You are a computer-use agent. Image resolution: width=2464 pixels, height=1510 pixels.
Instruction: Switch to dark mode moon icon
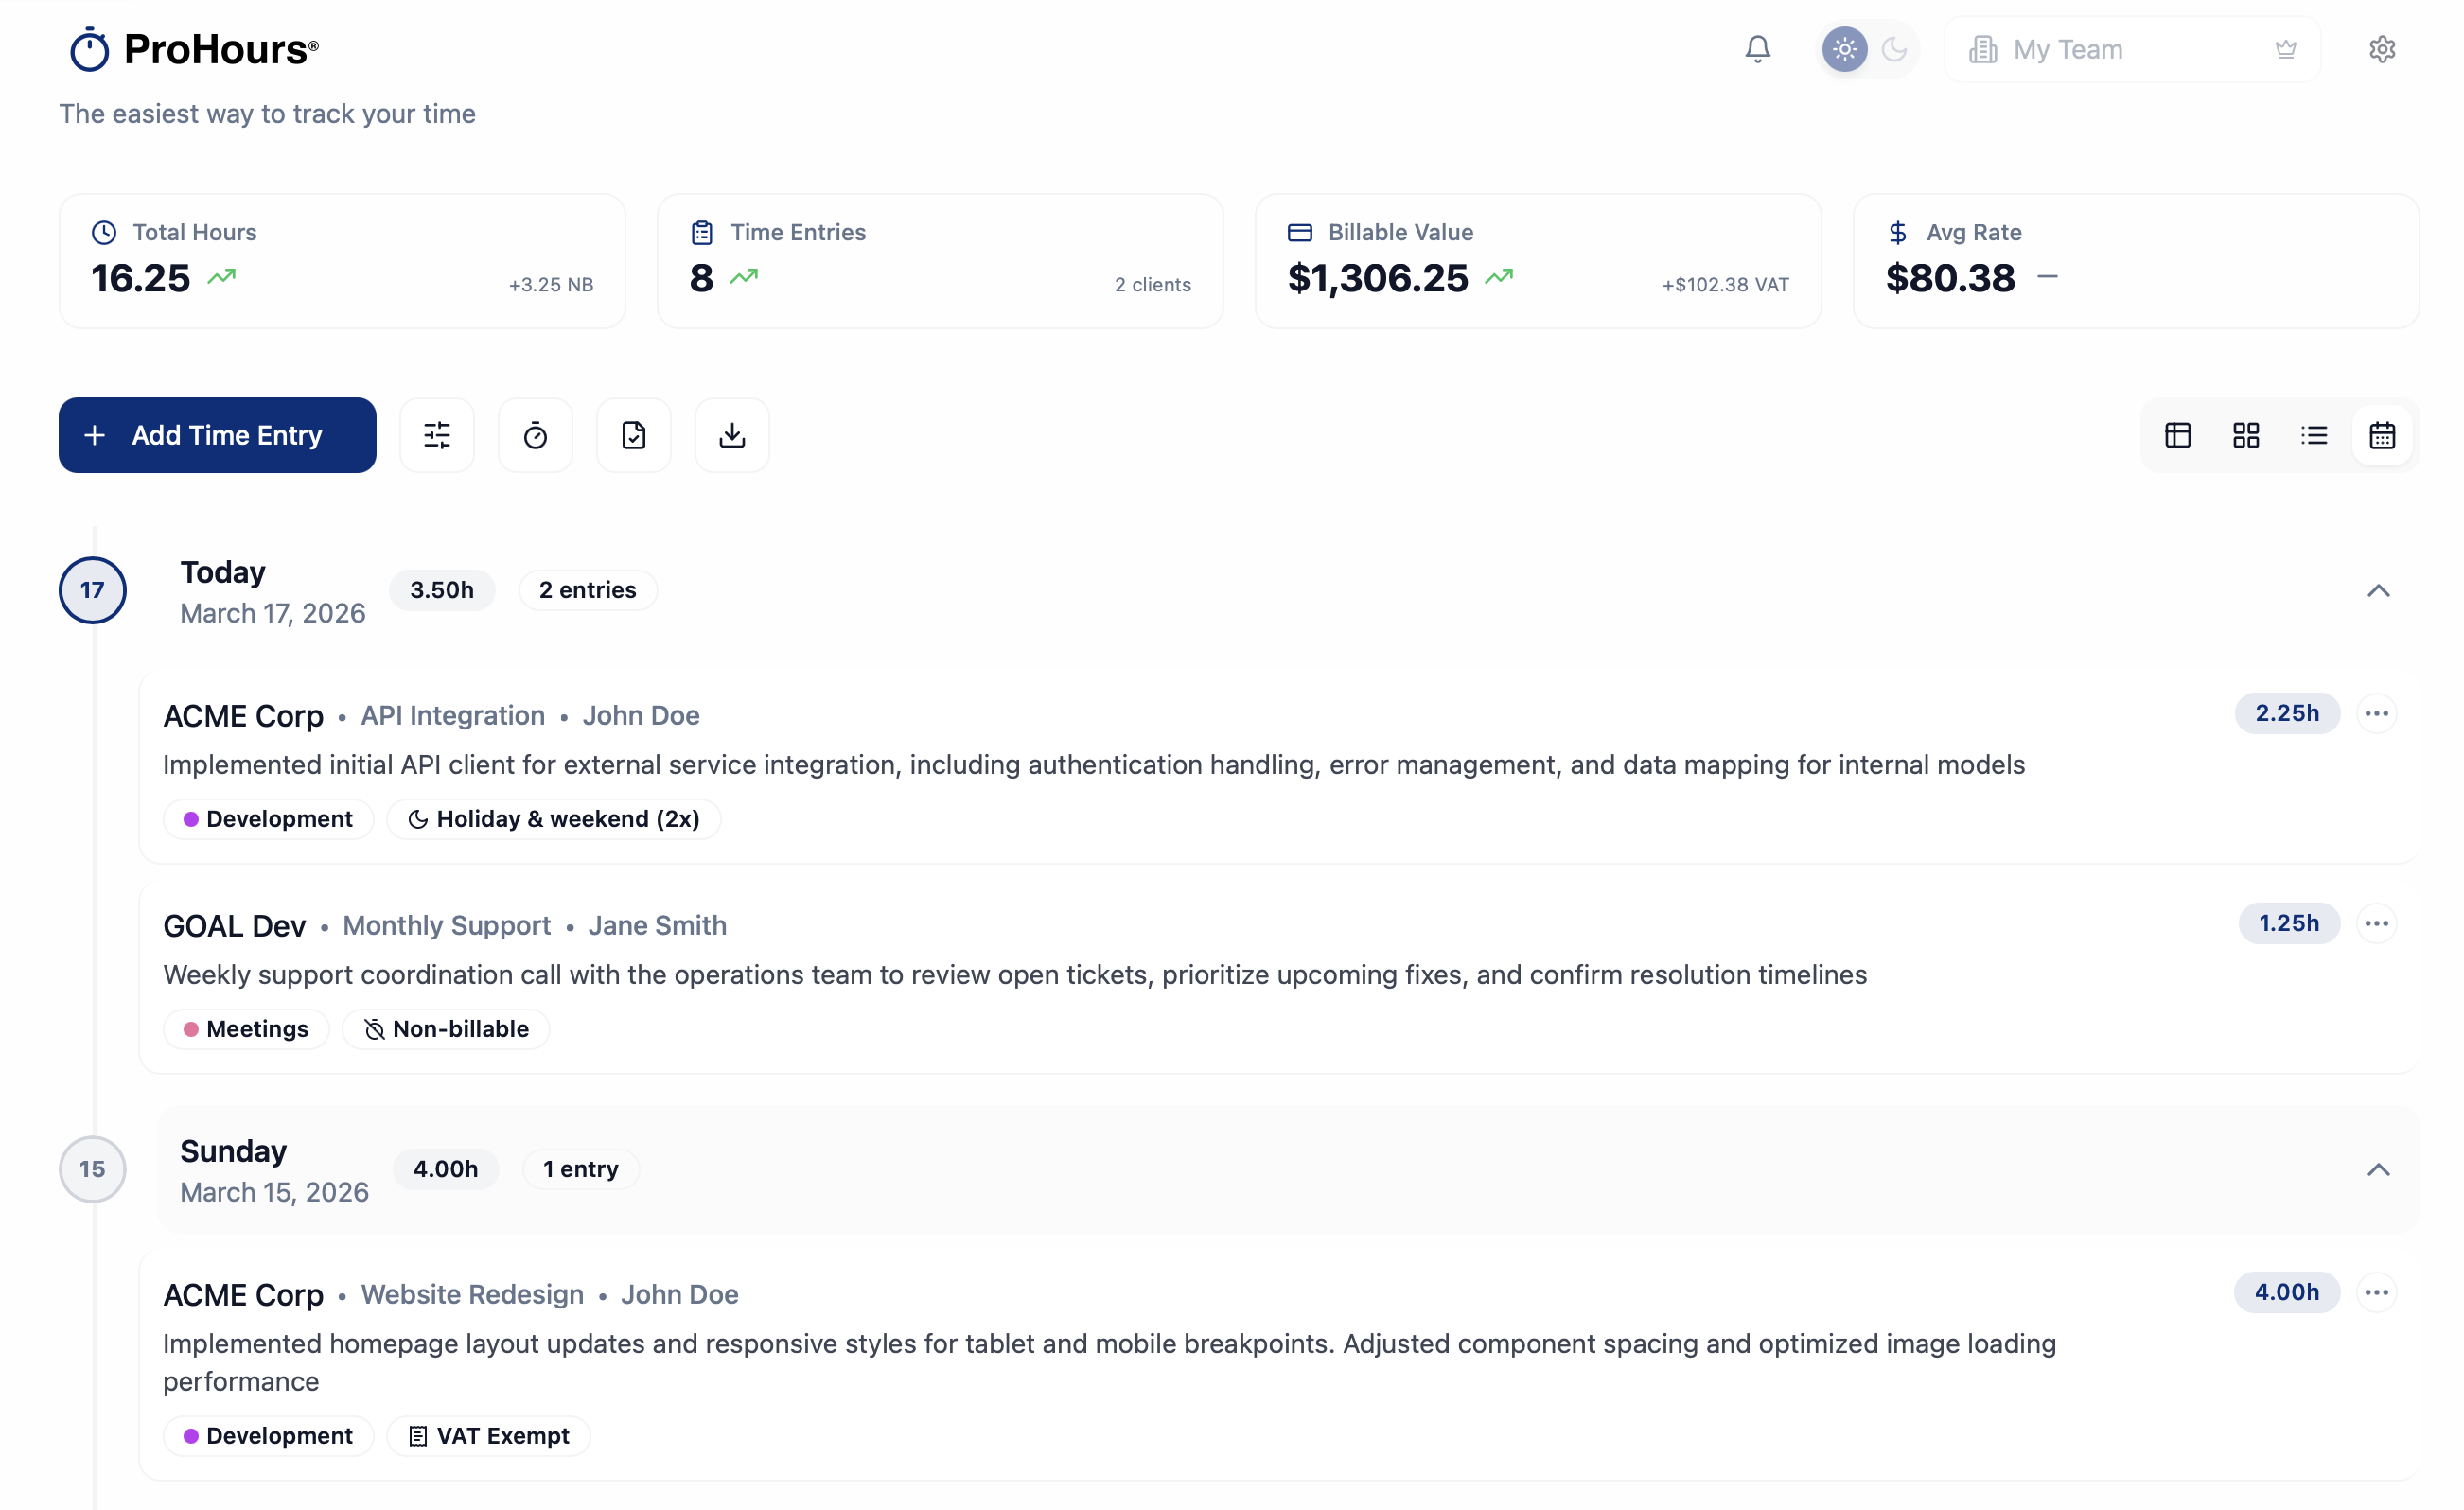[1894, 49]
